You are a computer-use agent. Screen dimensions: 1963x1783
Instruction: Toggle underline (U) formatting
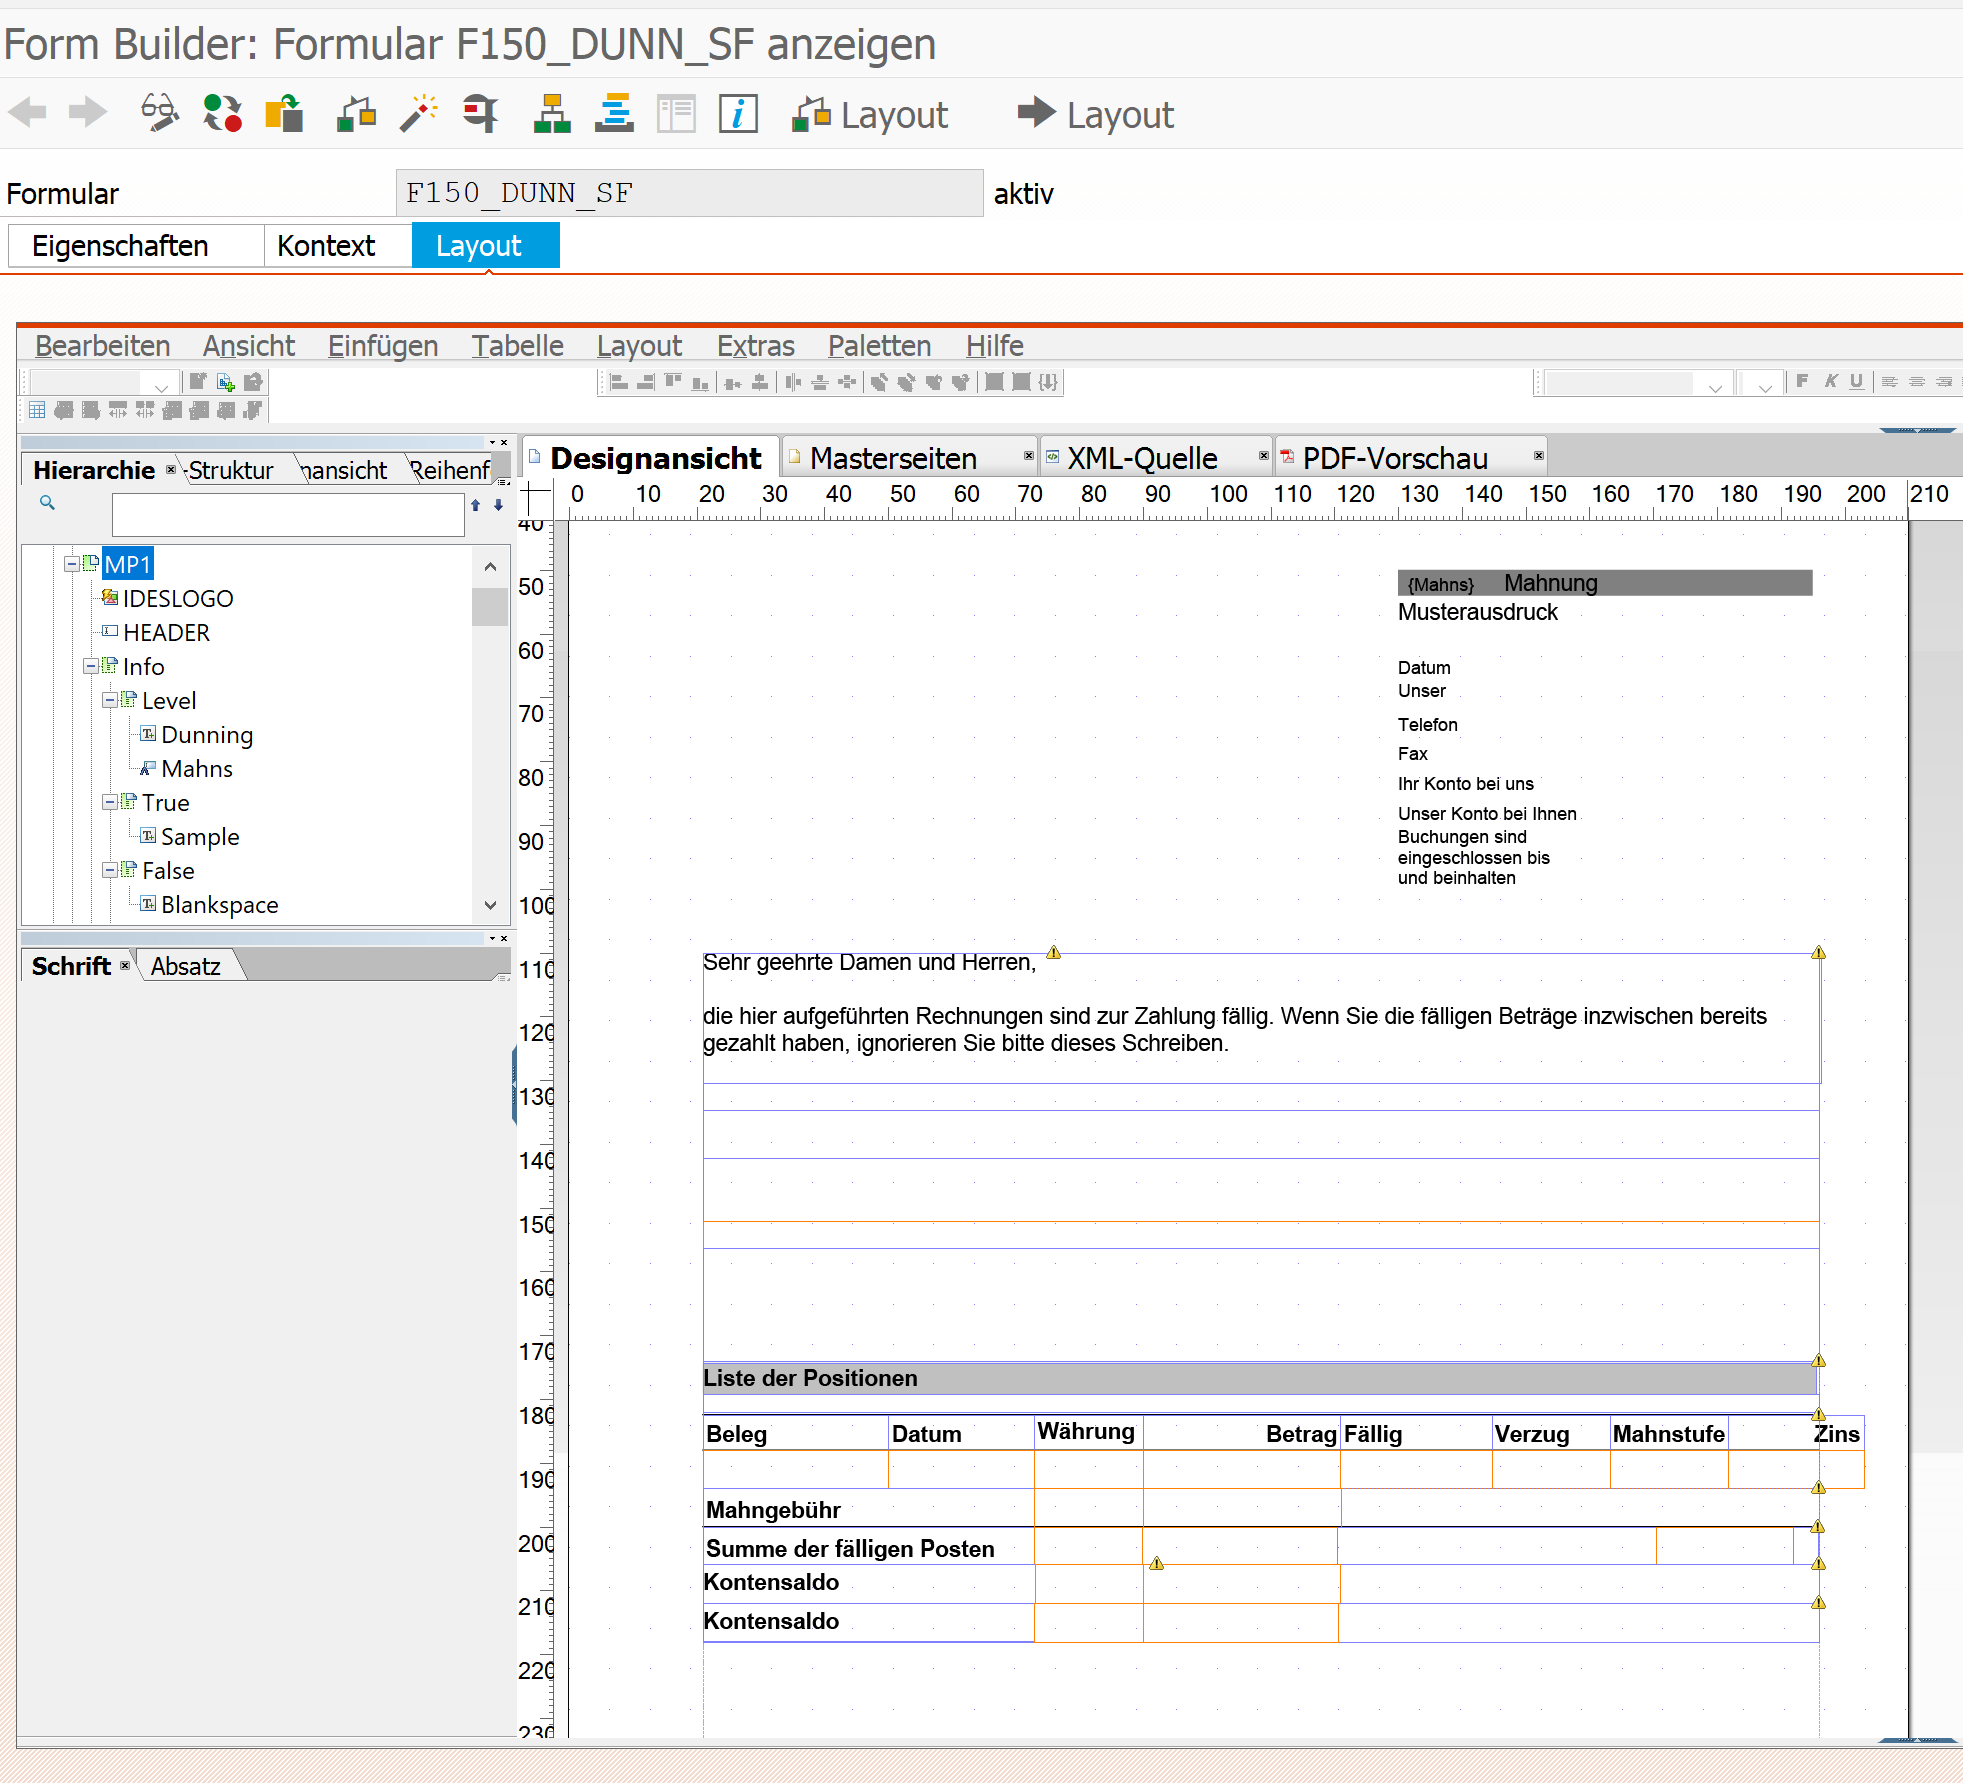(1857, 381)
